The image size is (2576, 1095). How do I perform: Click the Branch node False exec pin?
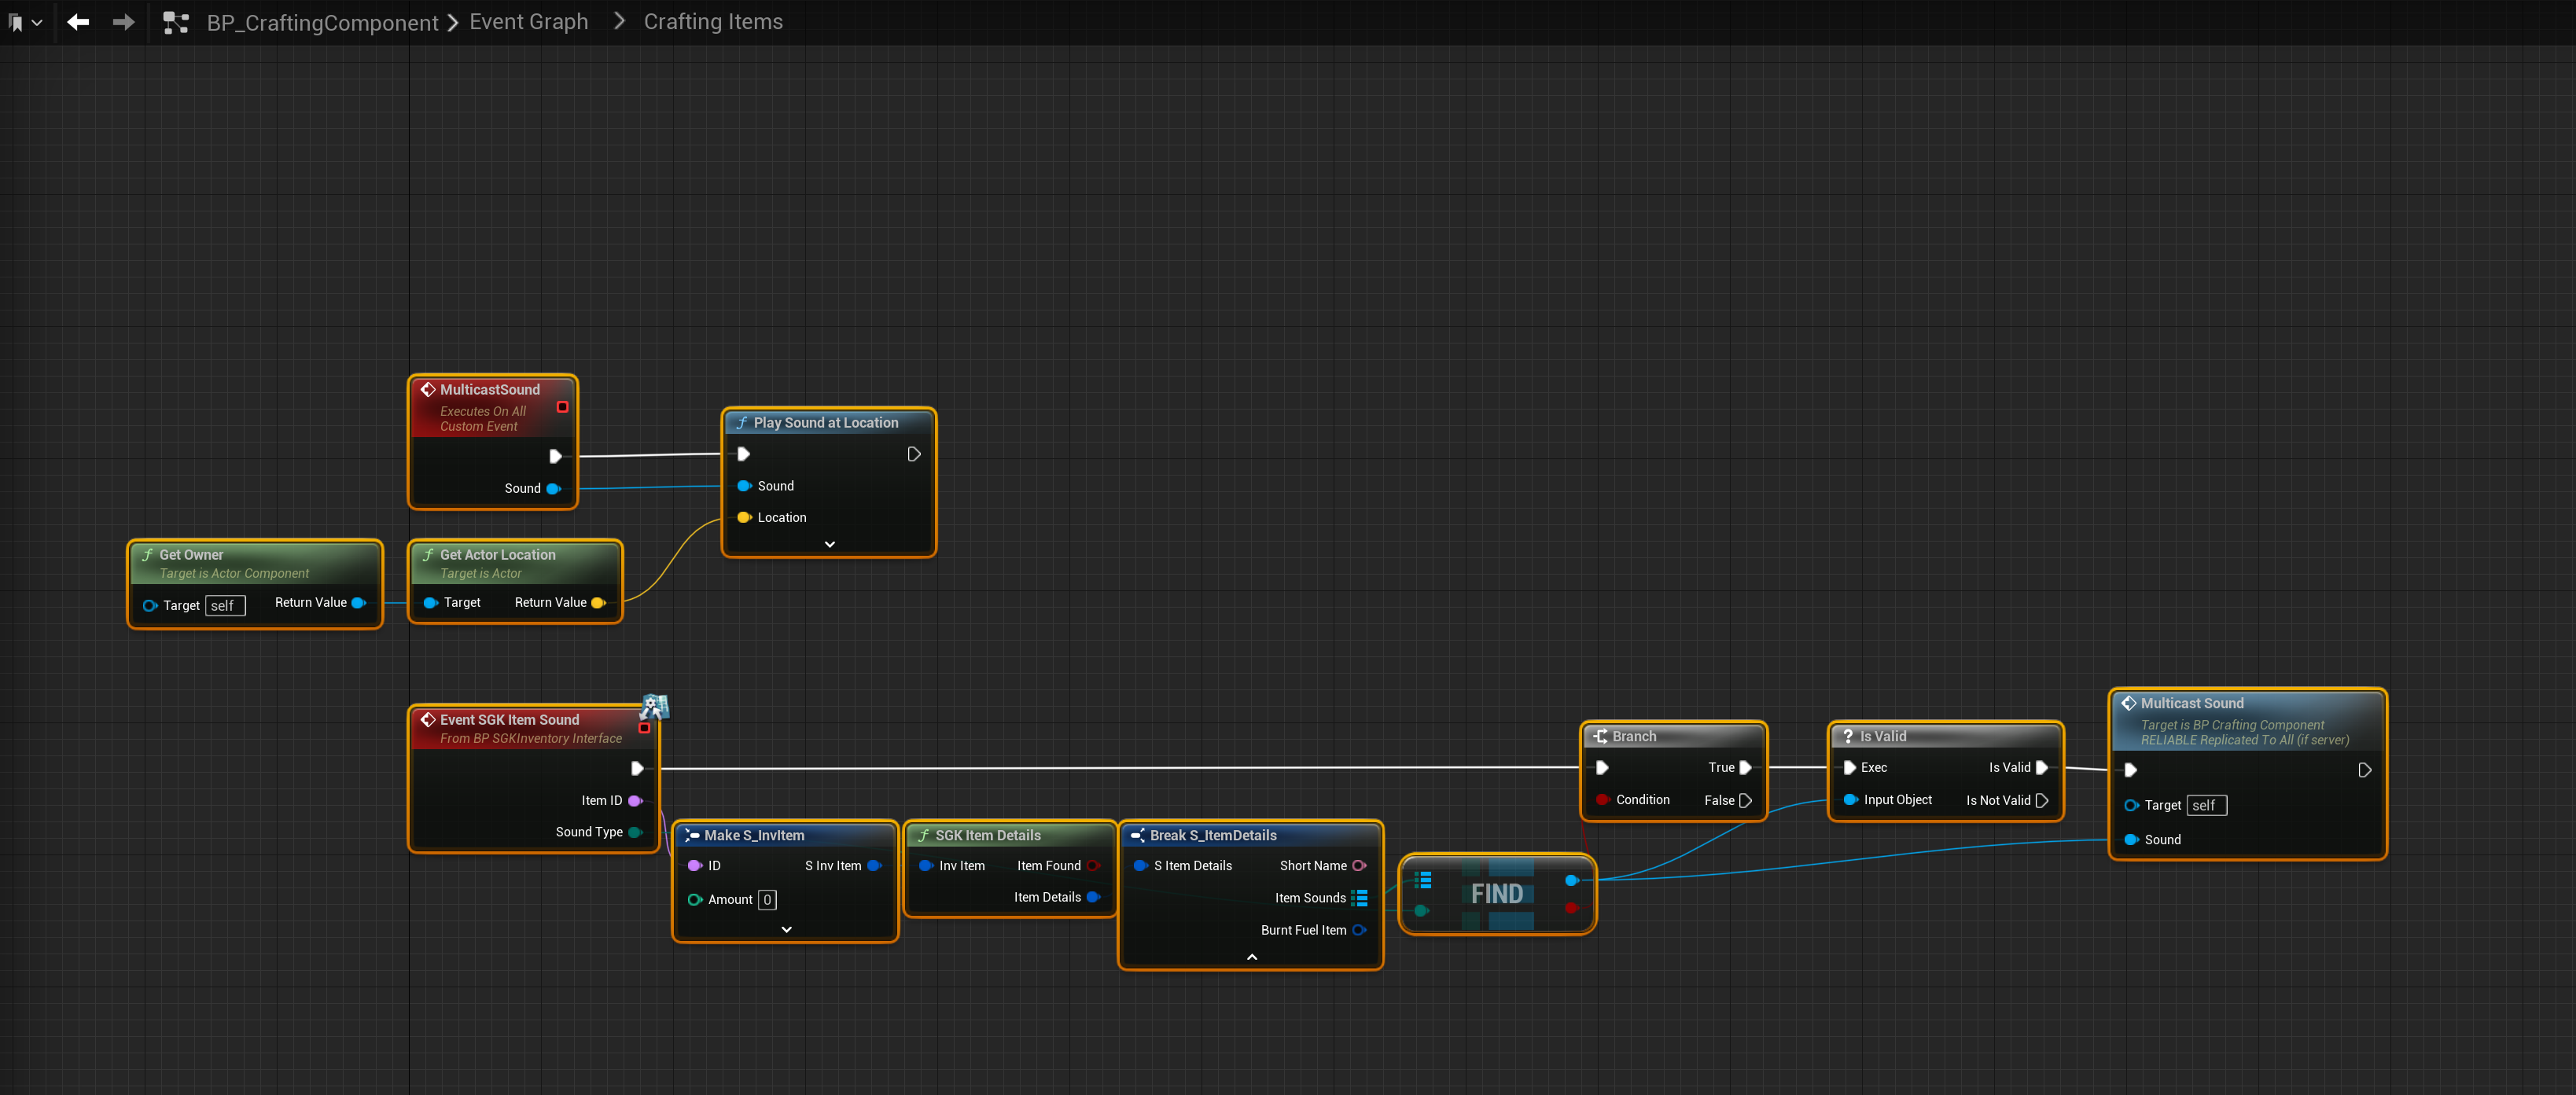point(1745,800)
